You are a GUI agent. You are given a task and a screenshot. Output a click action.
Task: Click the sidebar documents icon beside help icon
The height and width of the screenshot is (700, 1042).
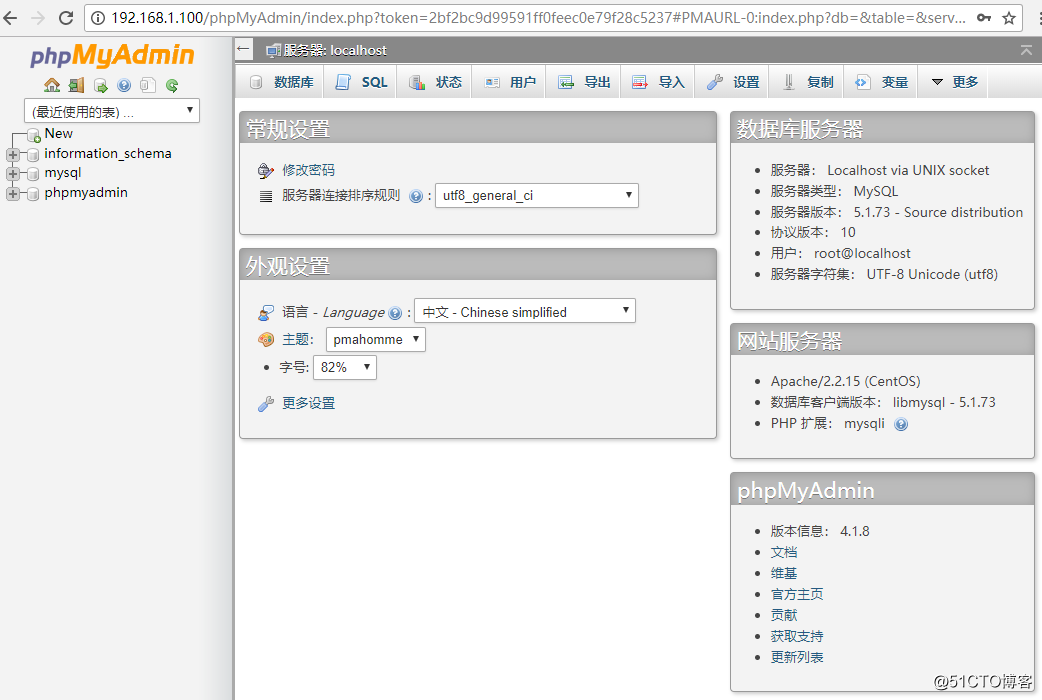(x=148, y=85)
